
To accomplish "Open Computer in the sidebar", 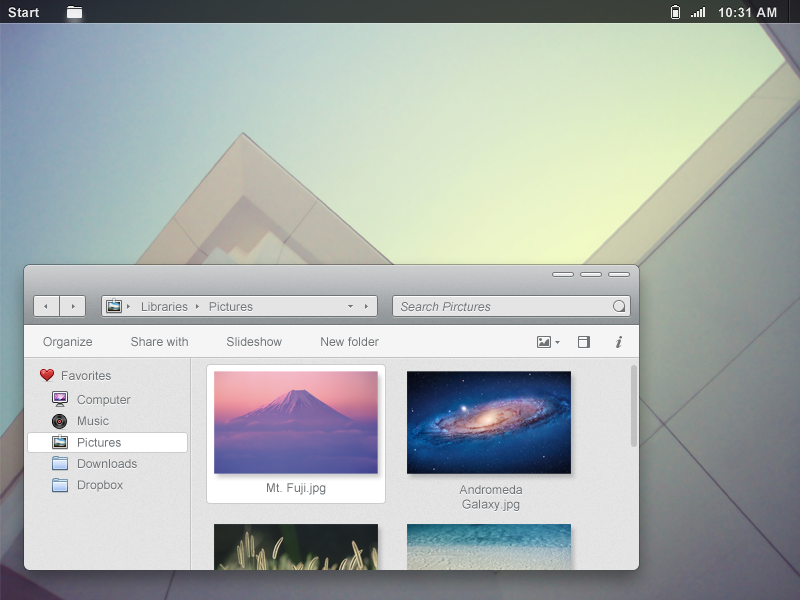I will point(104,399).
